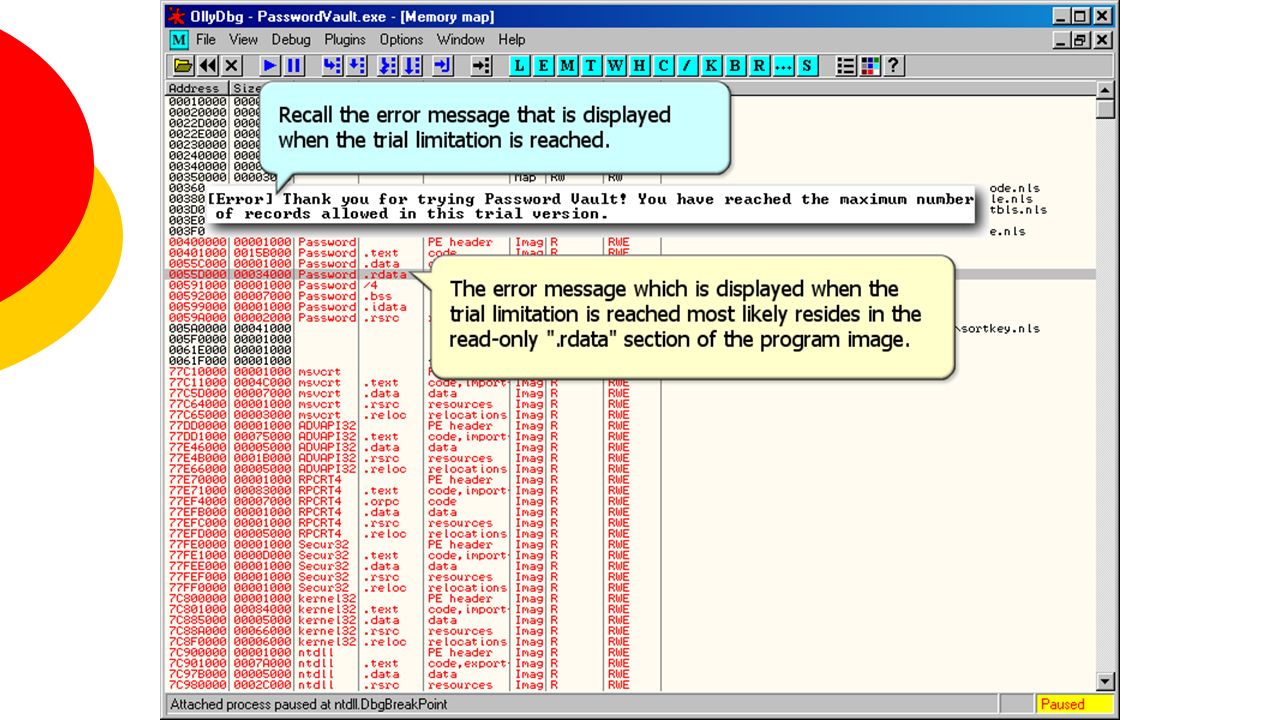Image resolution: width=1280 pixels, height=720 pixels.
Task: Click Execute till return icon
Action: click(x=443, y=66)
